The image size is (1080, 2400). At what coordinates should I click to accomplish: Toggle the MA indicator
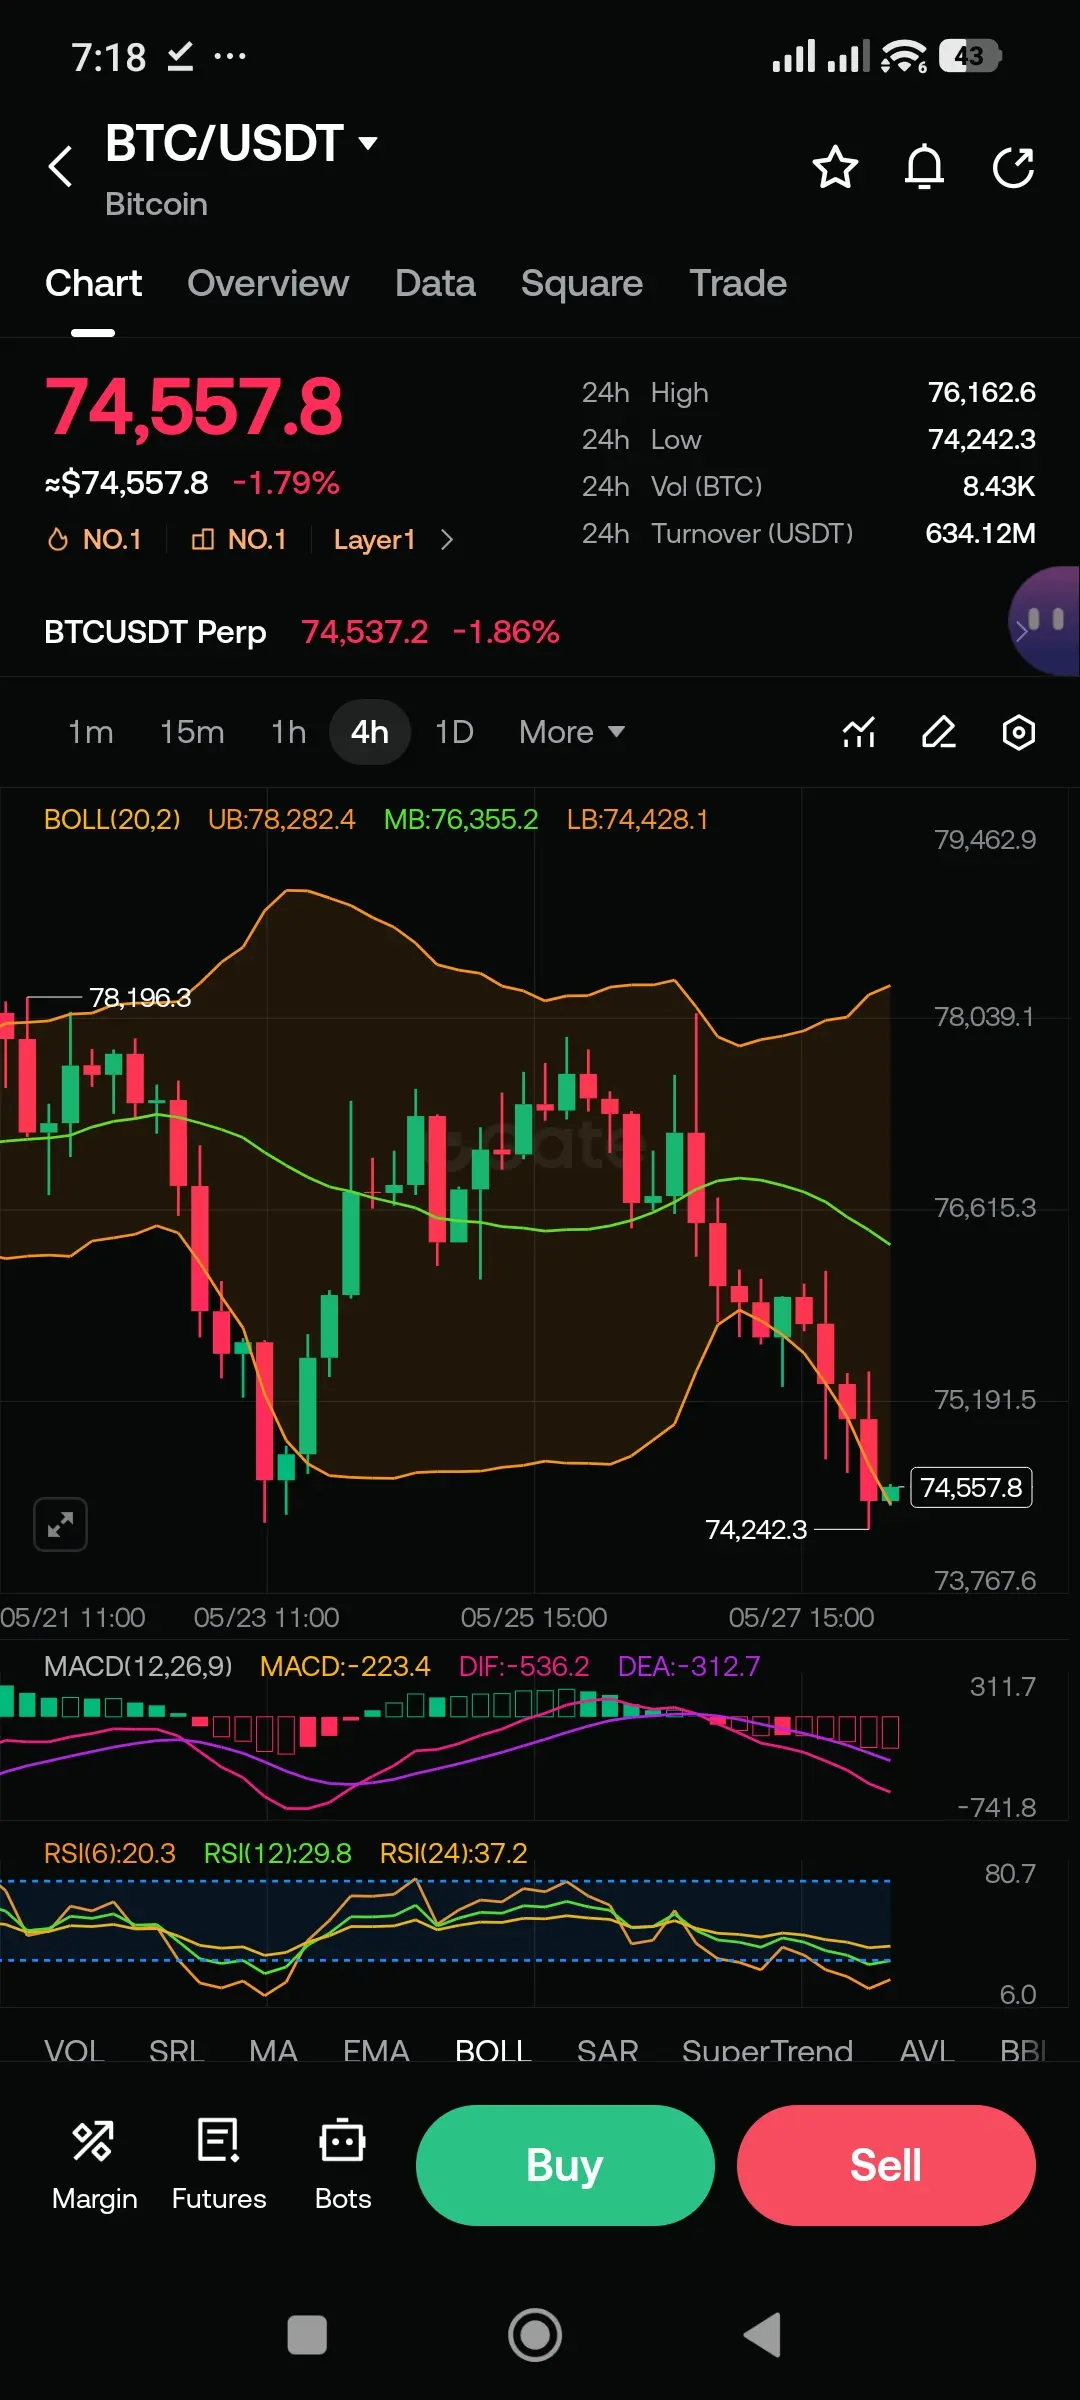coord(273,2050)
